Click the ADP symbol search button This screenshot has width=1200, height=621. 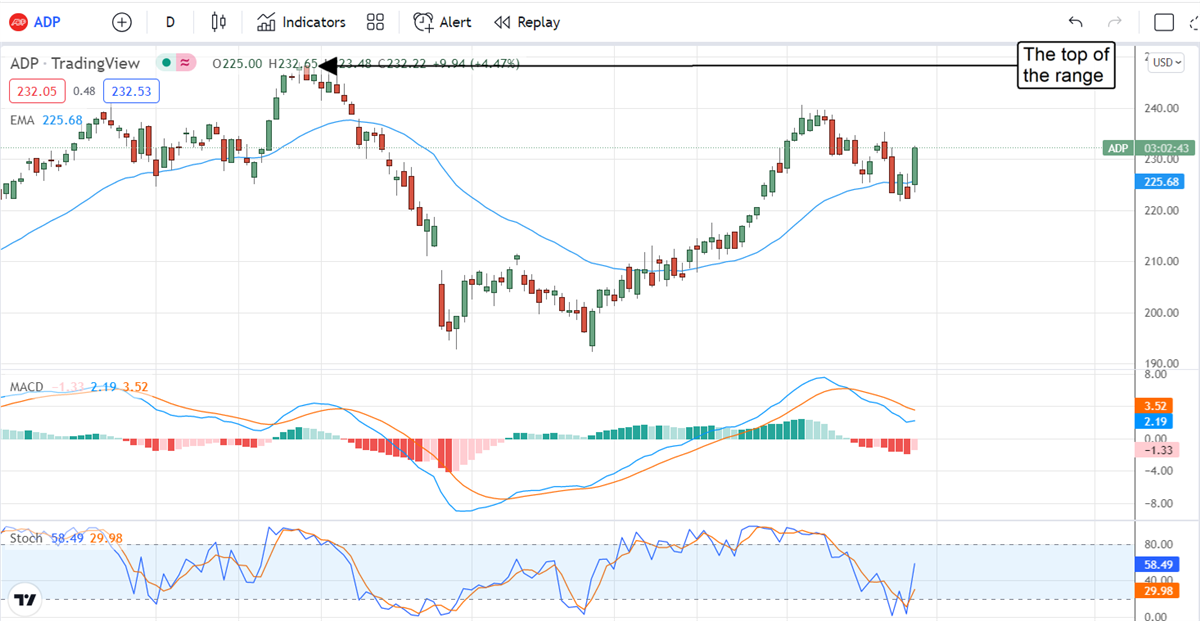click(x=34, y=22)
